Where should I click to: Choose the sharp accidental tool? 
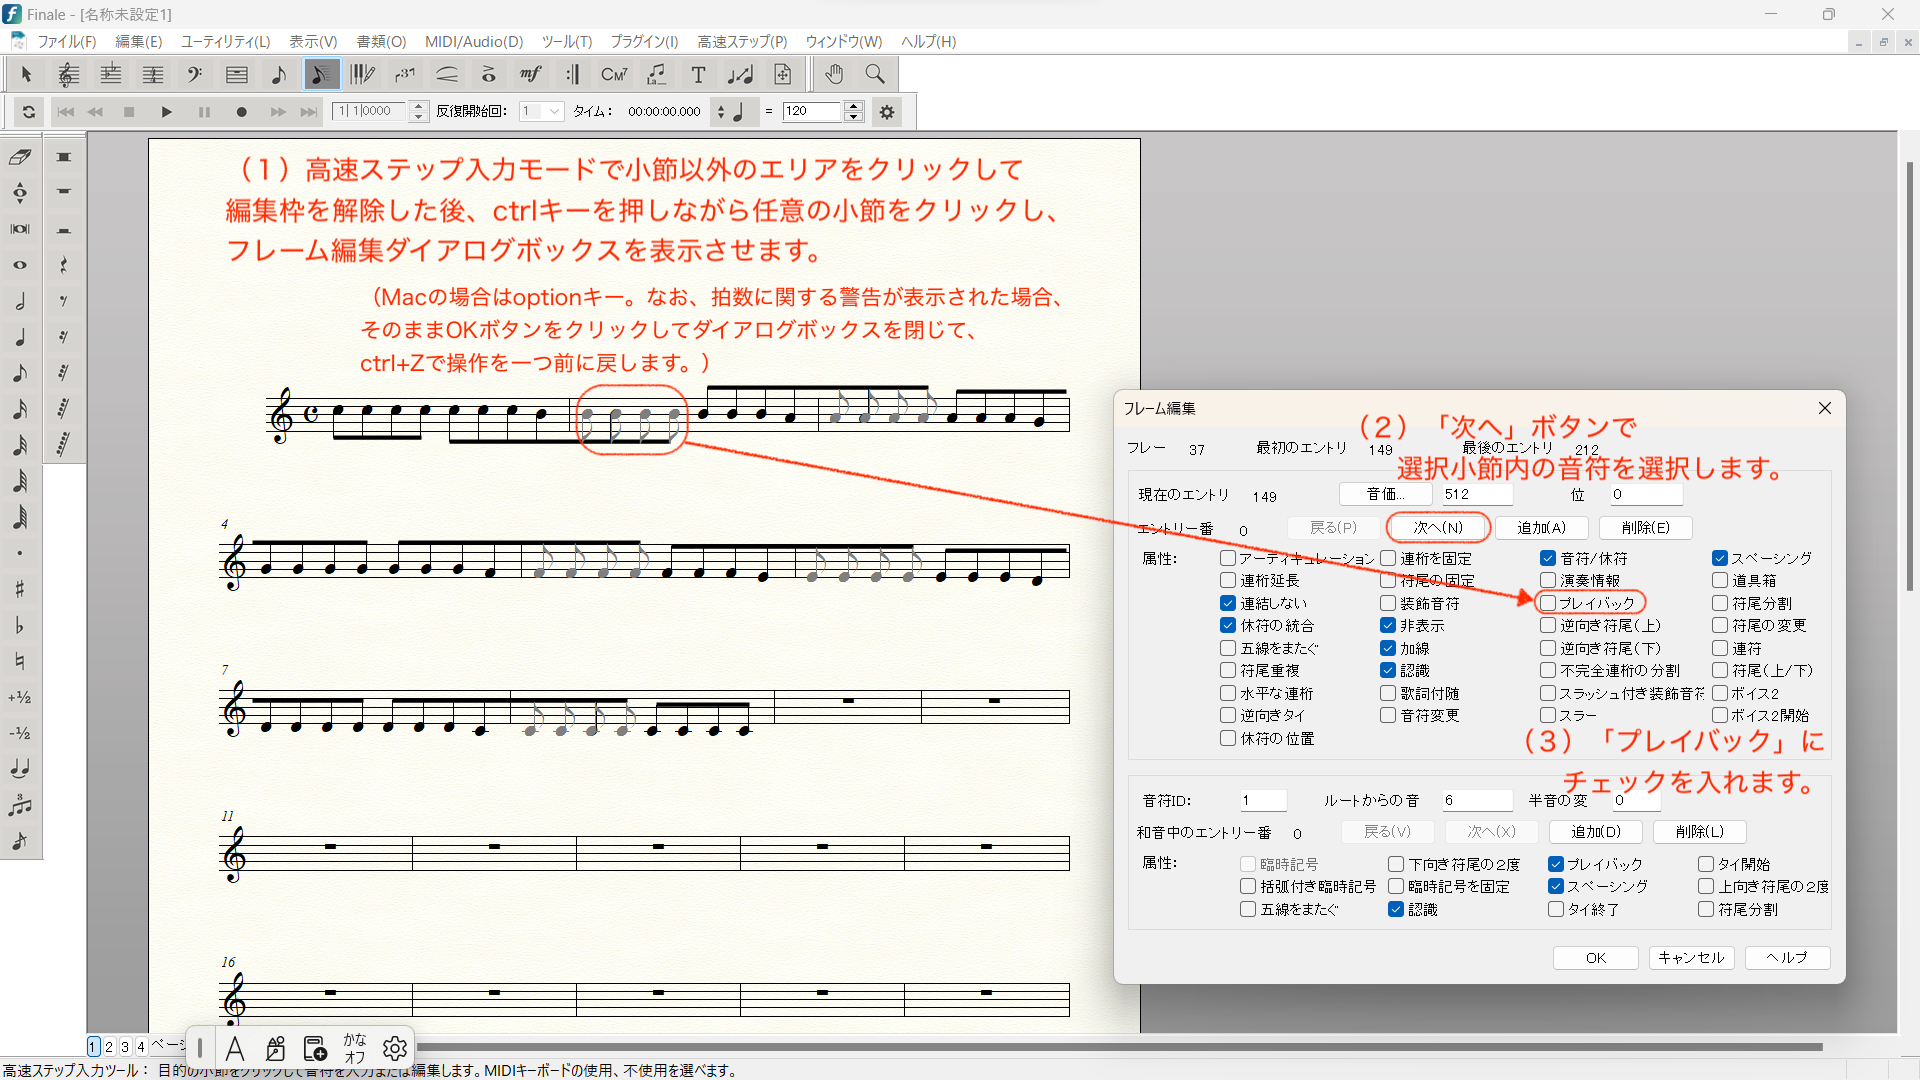pyautogui.click(x=20, y=589)
